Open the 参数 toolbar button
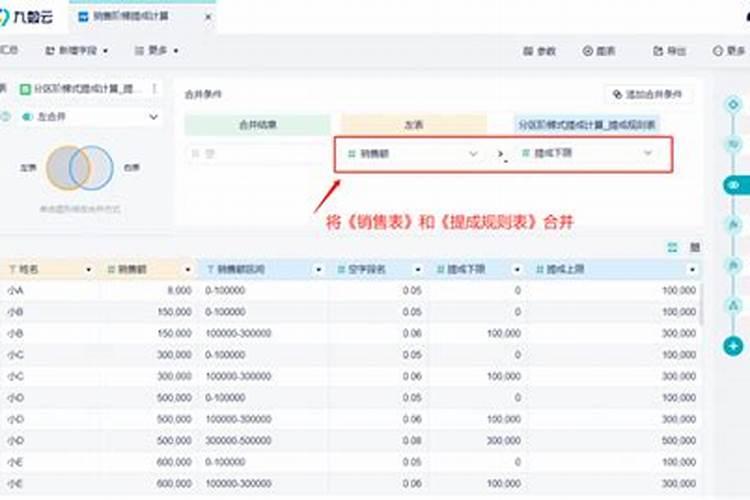The image size is (750, 500). 539,51
